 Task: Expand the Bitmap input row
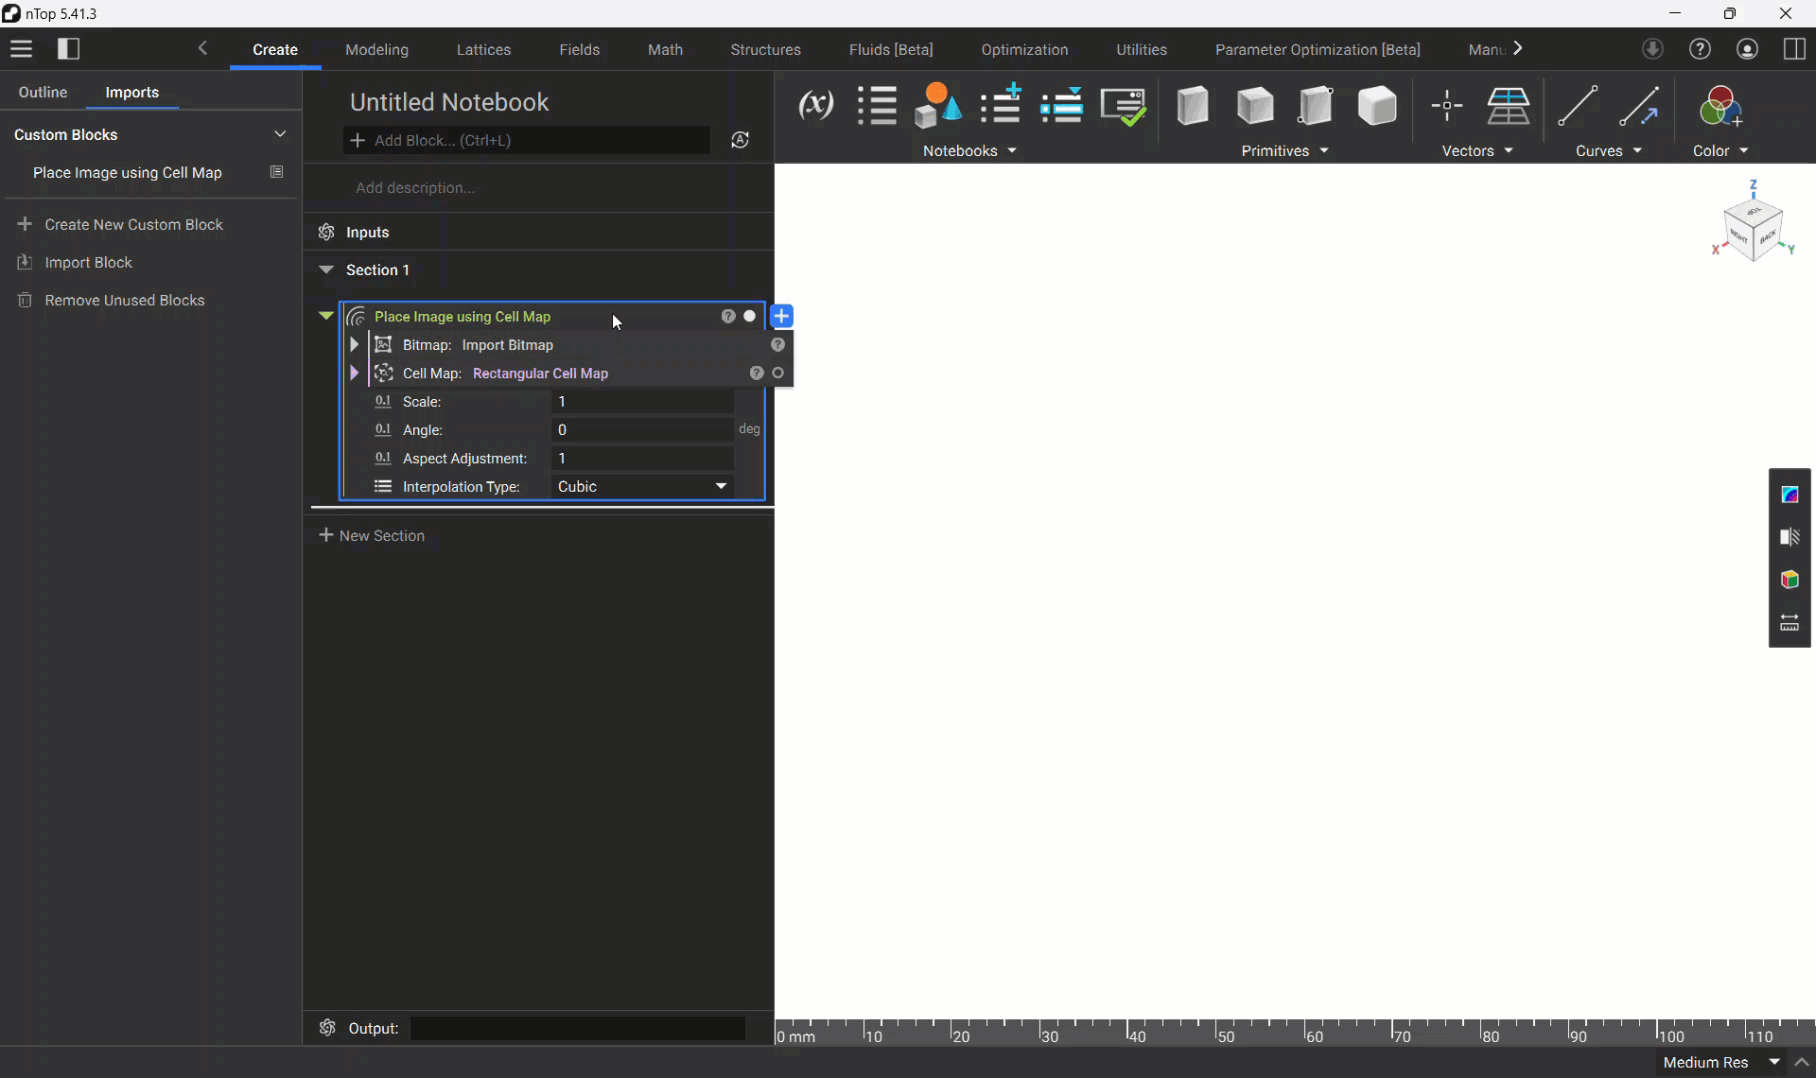pyautogui.click(x=354, y=345)
